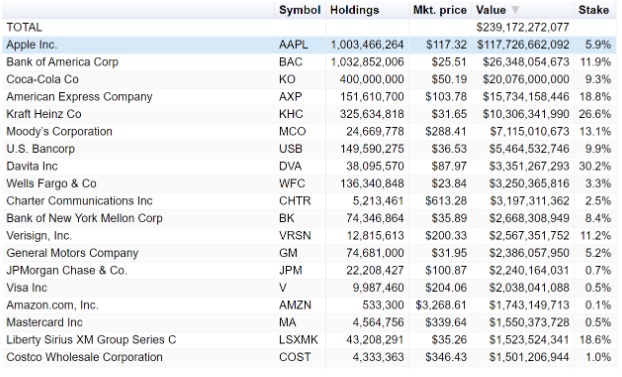This screenshot has height=377, width=622.
Task: Click the KHC ticker symbol
Action: click(291, 114)
